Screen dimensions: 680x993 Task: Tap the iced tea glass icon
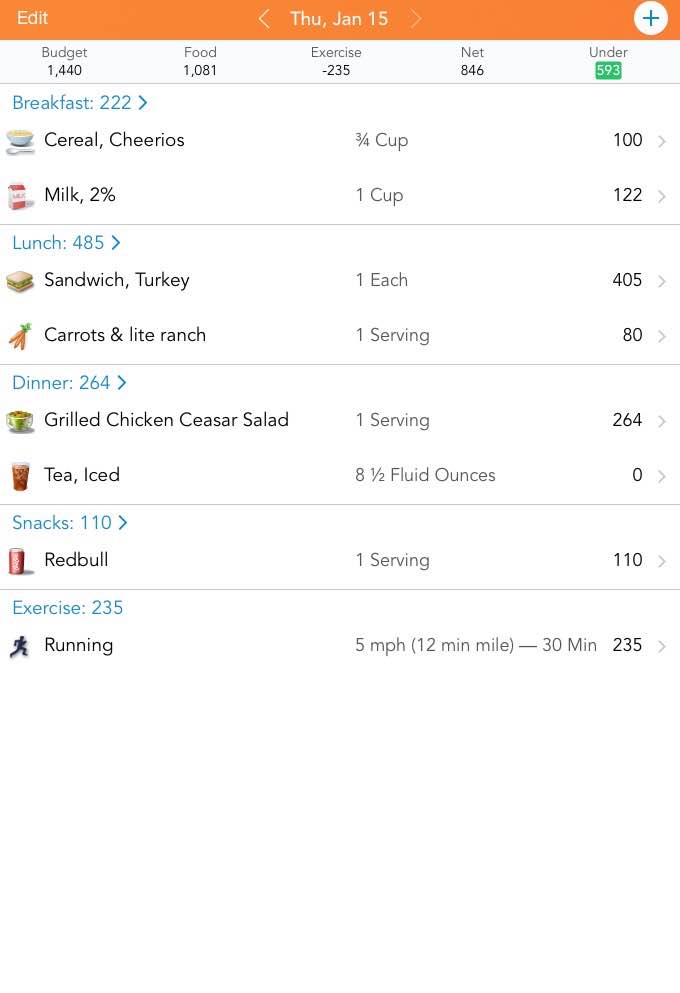pos(20,476)
